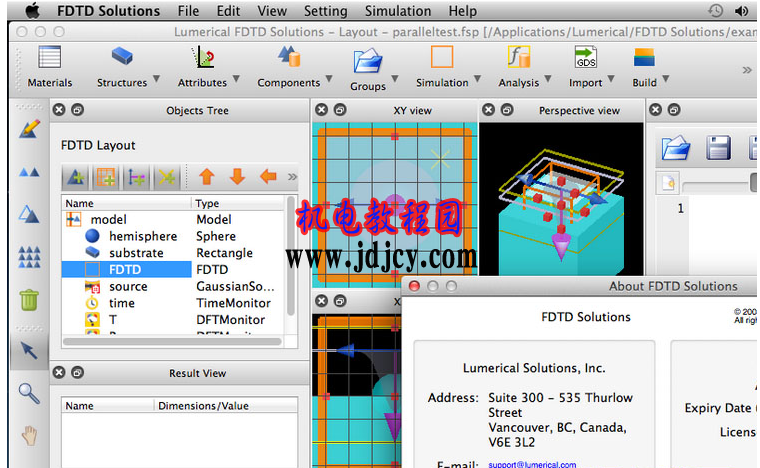Expand main toolbar overflow chevron
760x468 pixels.
tap(747, 70)
